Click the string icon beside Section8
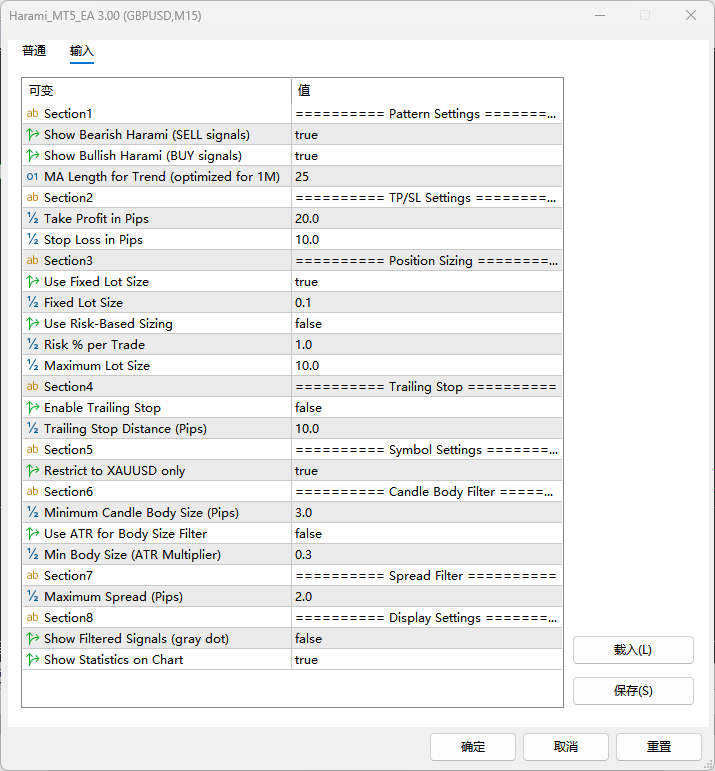The height and width of the screenshot is (771, 715). pyautogui.click(x=33, y=618)
